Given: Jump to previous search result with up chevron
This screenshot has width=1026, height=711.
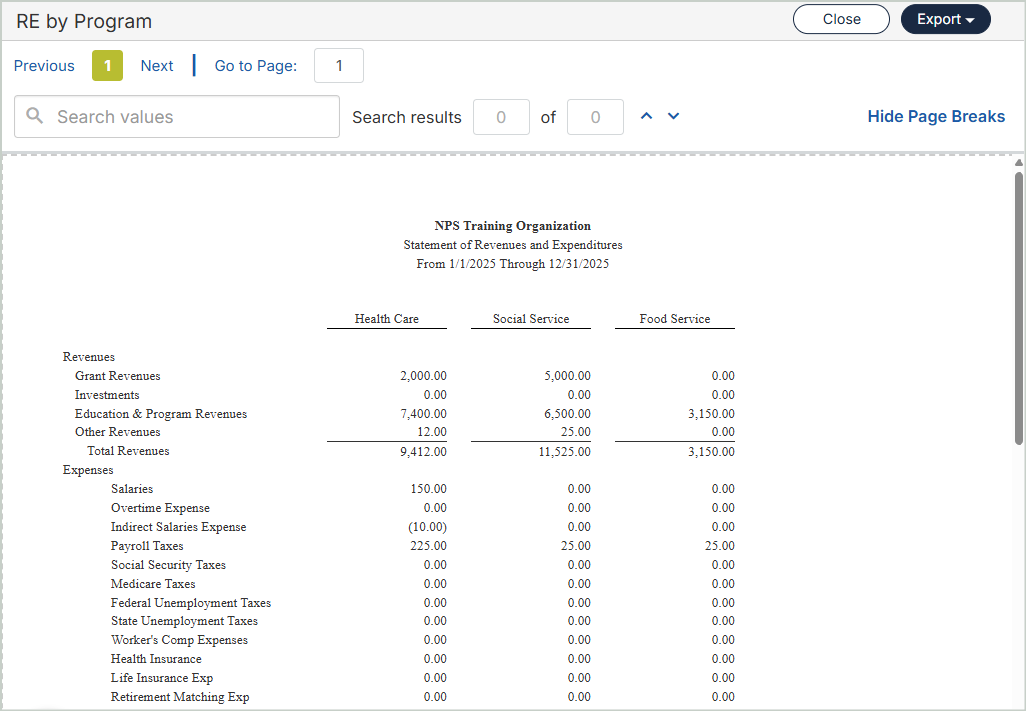Looking at the screenshot, I should click(x=646, y=117).
